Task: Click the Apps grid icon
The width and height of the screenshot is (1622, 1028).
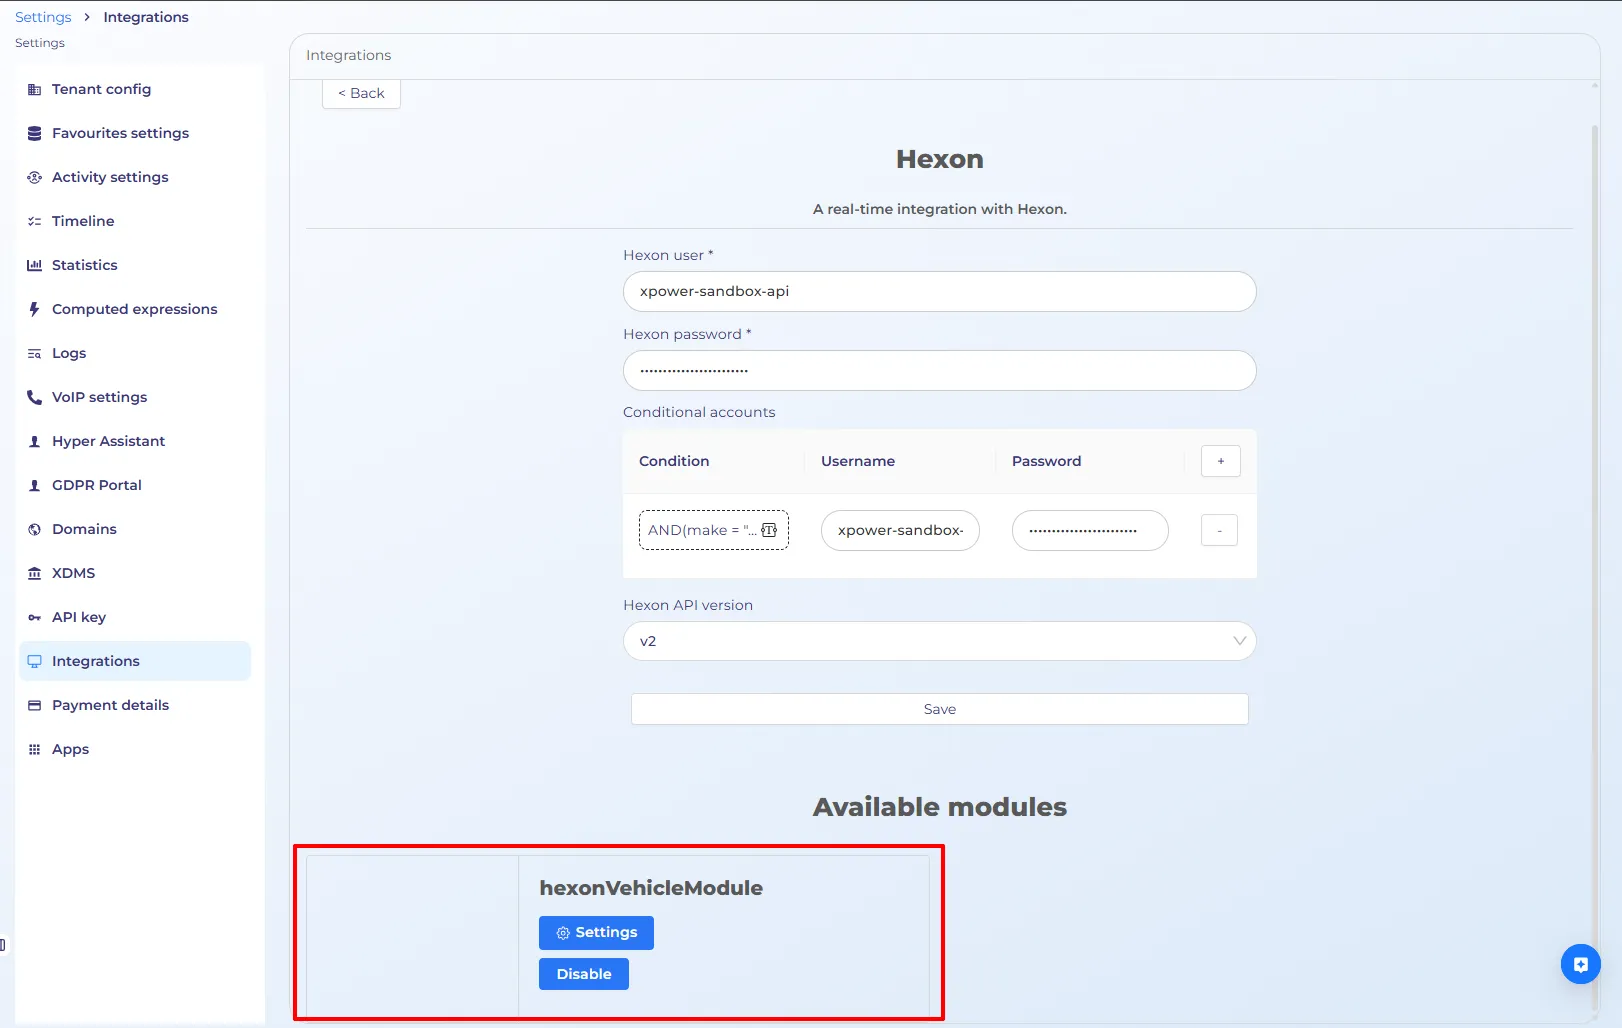Action: tap(34, 749)
